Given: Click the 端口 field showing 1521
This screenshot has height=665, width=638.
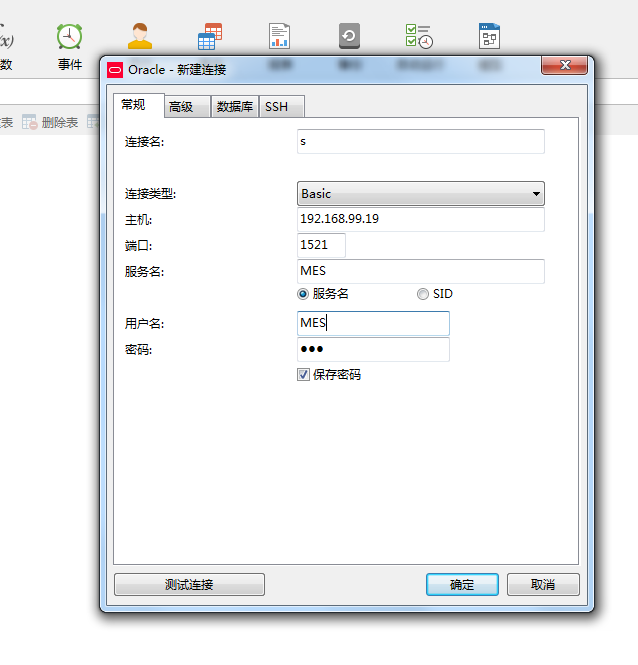Looking at the screenshot, I should click(322, 245).
